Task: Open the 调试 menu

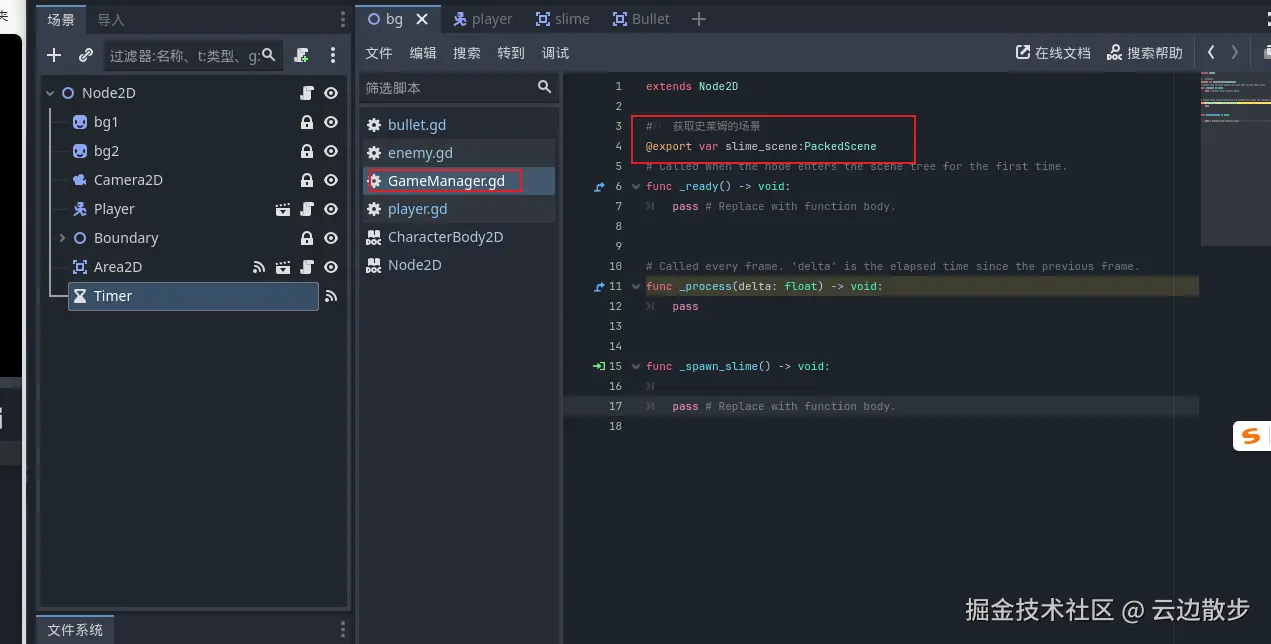Action: tap(555, 53)
